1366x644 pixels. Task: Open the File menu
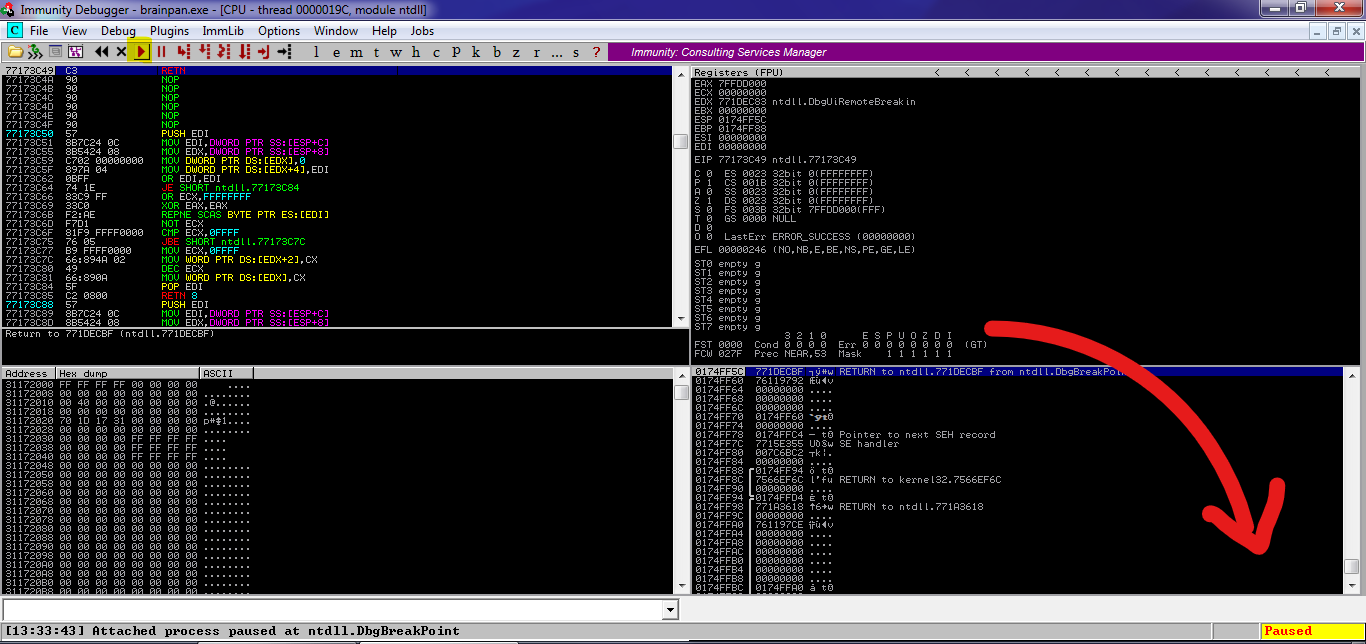[x=39, y=31]
